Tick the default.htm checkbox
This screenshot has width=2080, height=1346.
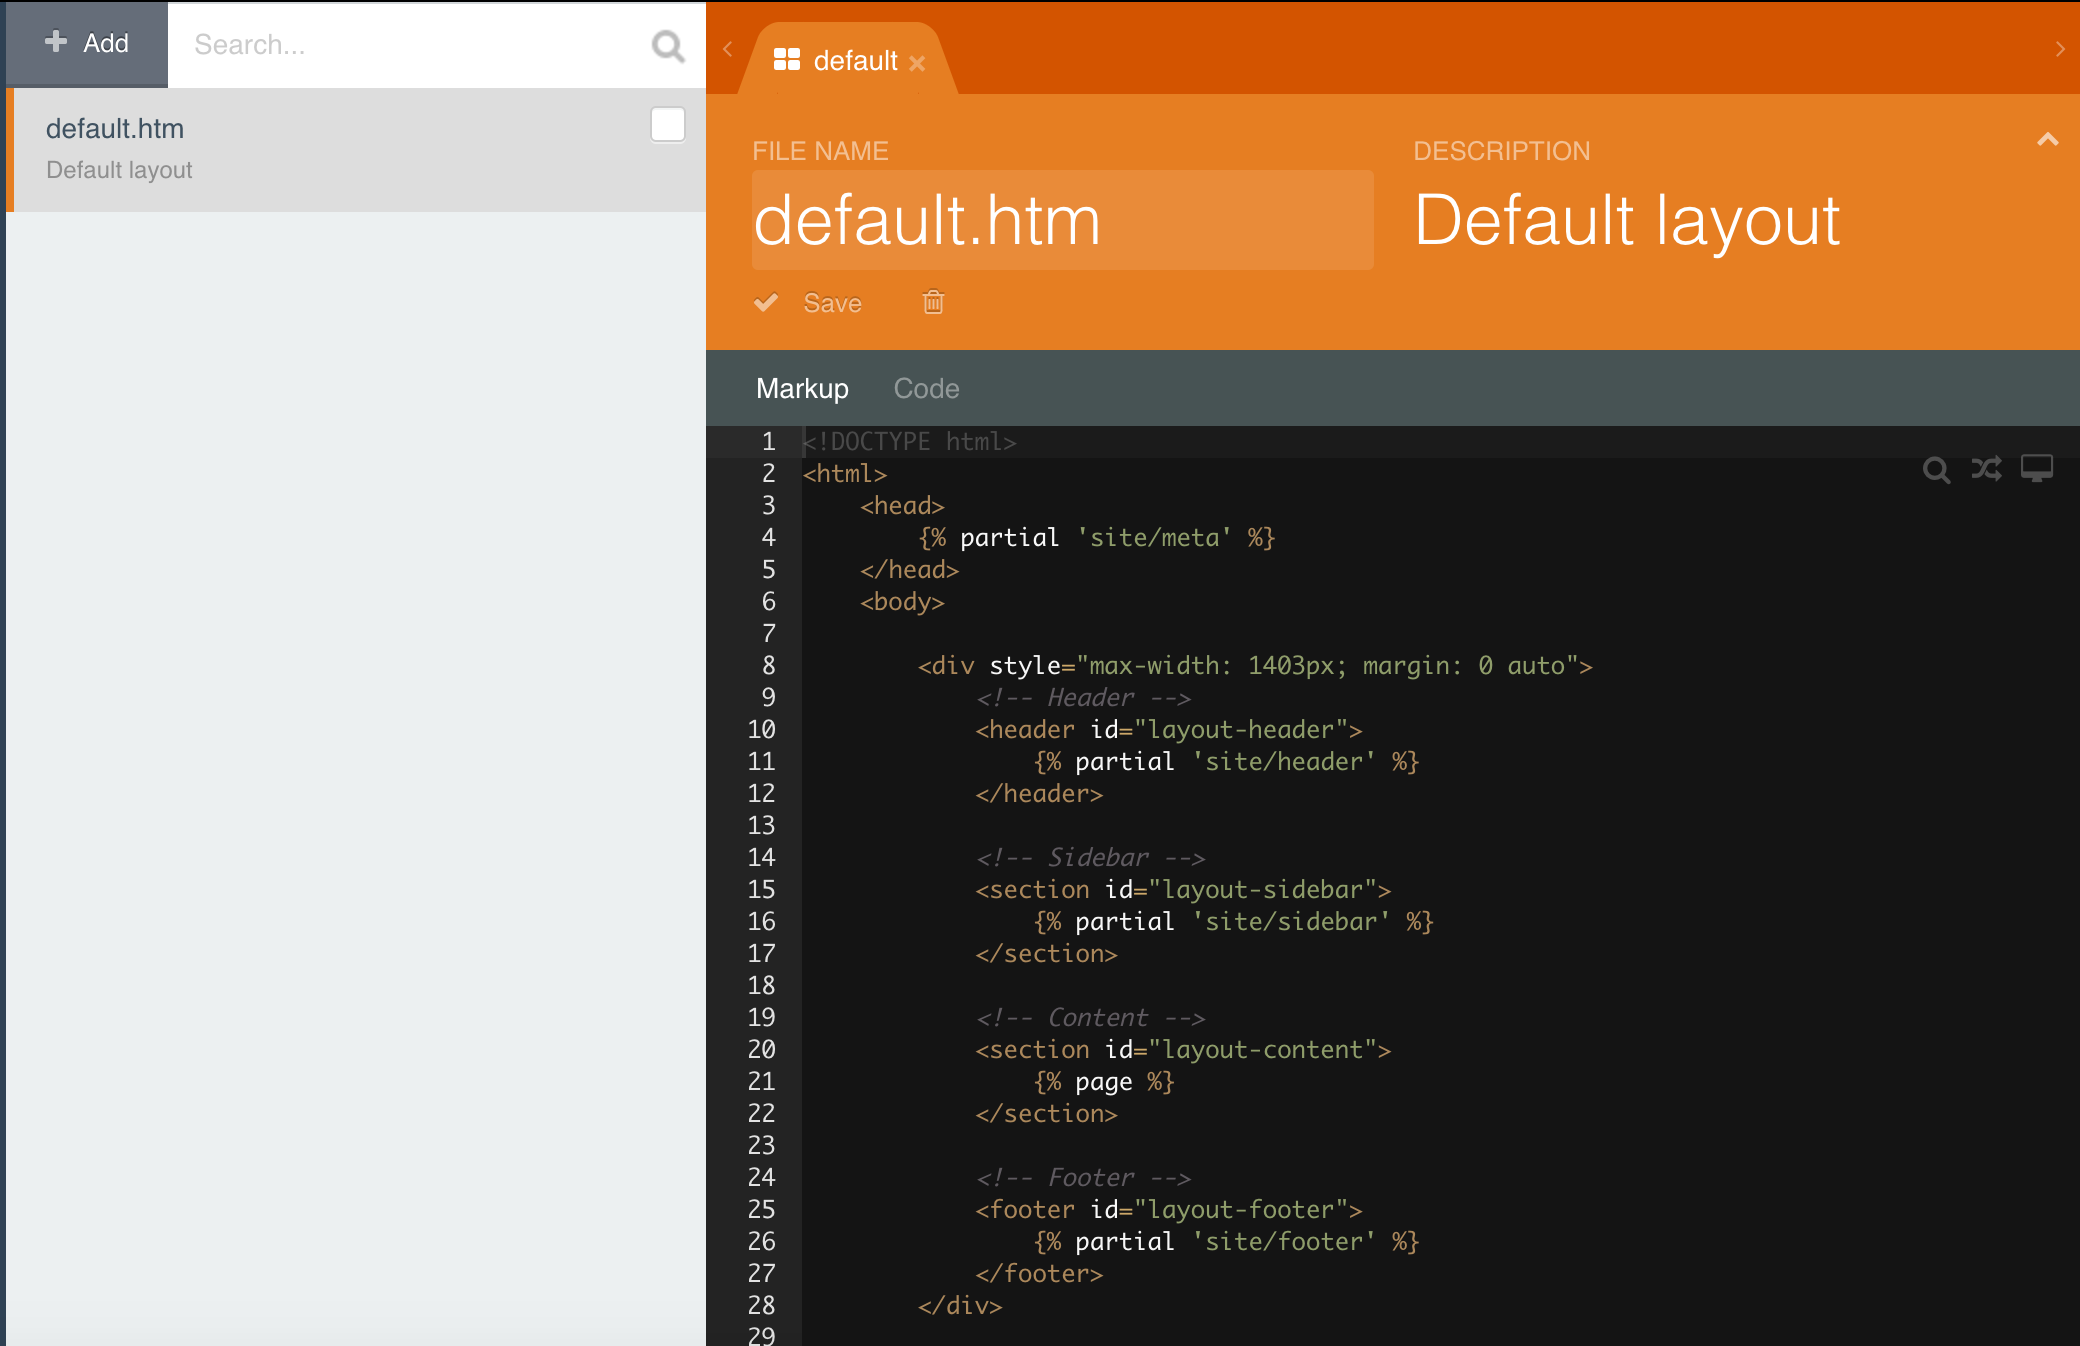pyautogui.click(x=667, y=125)
